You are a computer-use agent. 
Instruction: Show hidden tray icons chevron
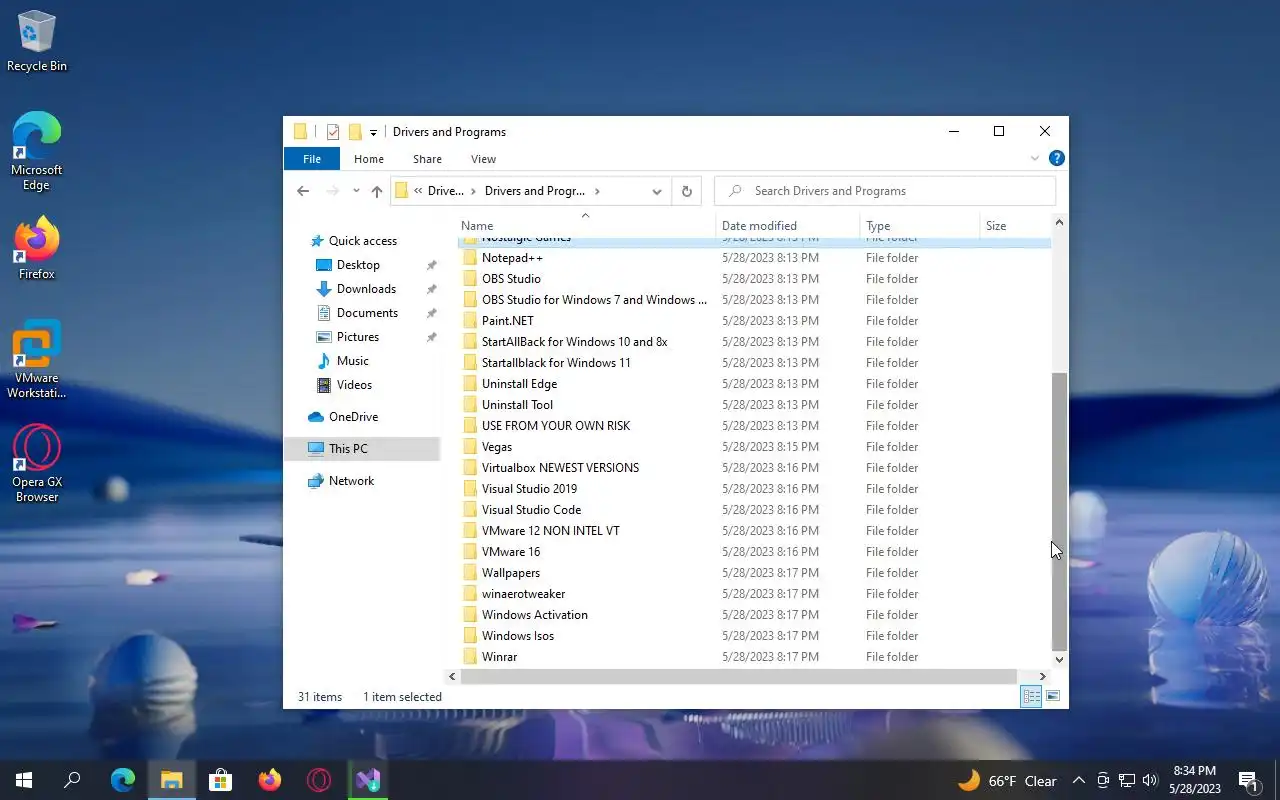1078,781
